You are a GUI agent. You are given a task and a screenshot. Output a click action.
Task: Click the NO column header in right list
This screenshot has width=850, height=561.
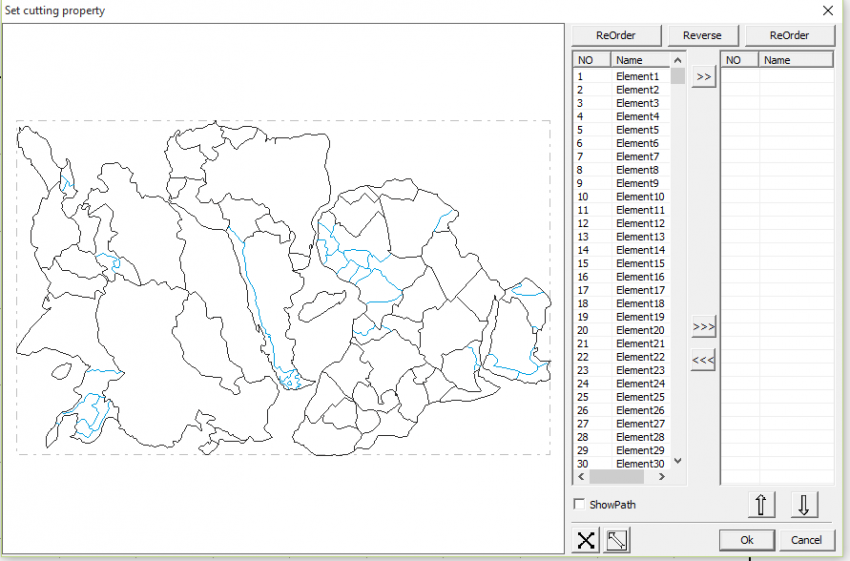pyautogui.click(x=739, y=60)
